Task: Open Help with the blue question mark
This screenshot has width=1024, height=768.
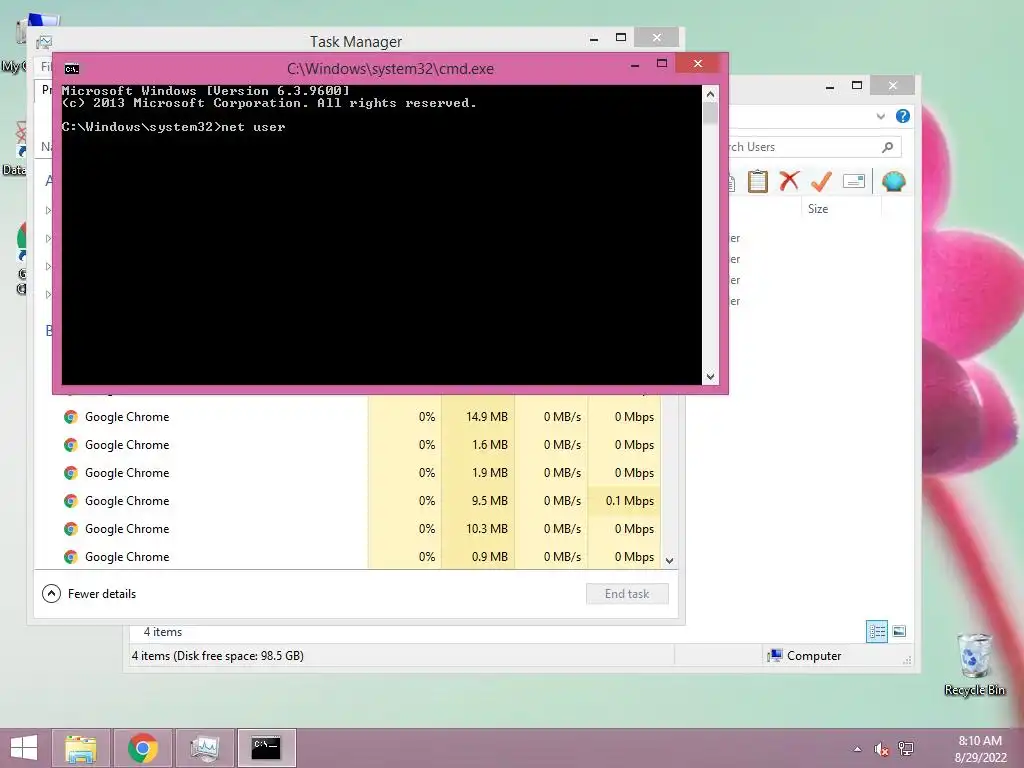Action: point(903,116)
